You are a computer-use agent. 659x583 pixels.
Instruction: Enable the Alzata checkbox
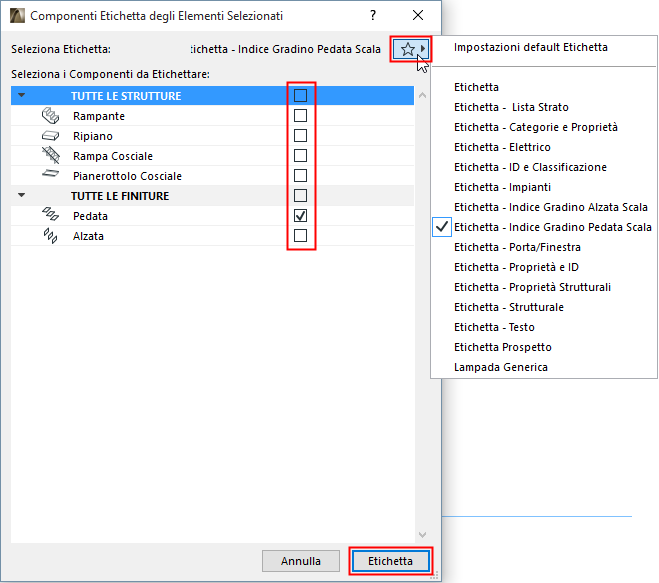click(x=300, y=236)
